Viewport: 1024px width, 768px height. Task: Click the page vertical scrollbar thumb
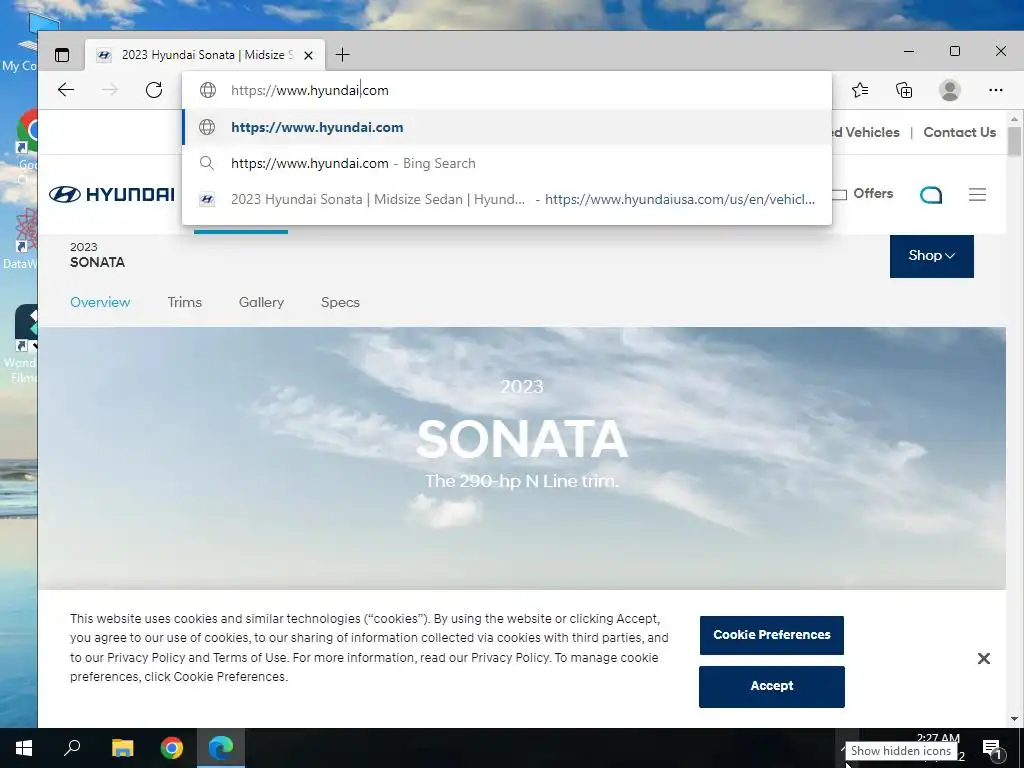[x=1014, y=141]
